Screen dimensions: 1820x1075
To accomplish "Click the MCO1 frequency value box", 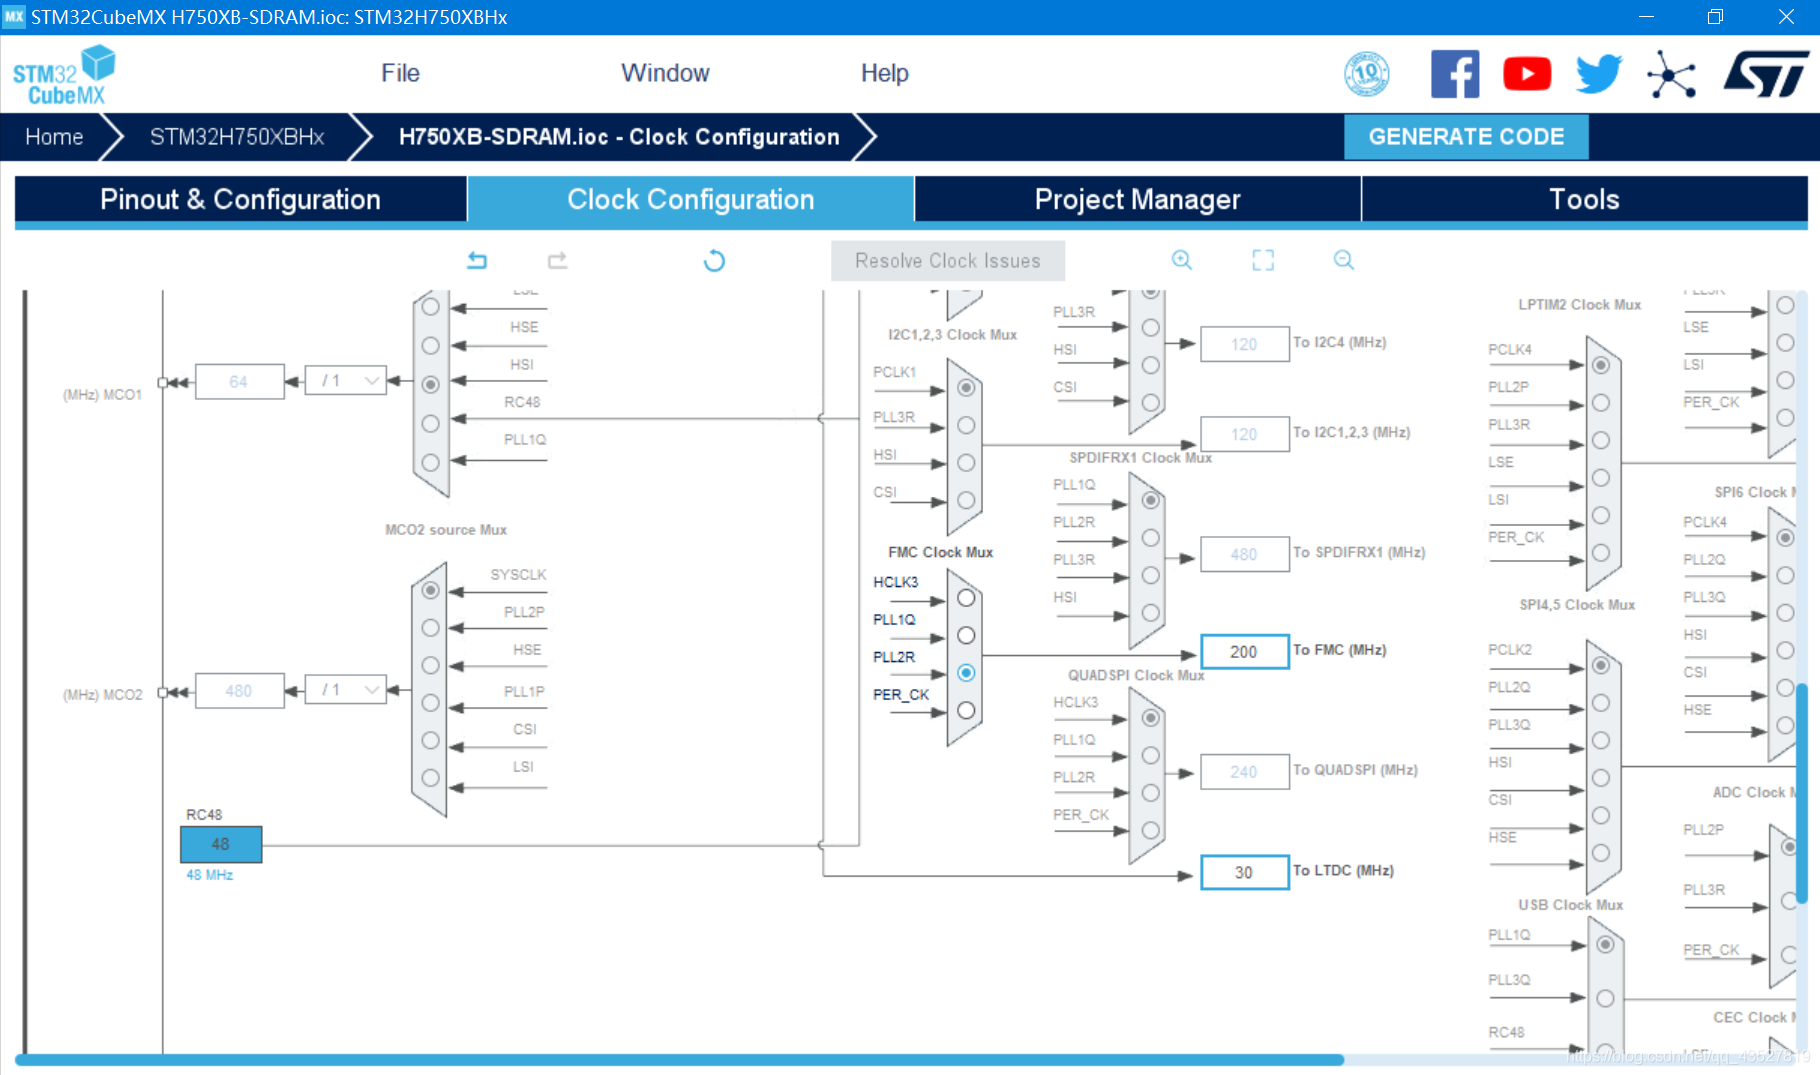I will pyautogui.click(x=239, y=381).
